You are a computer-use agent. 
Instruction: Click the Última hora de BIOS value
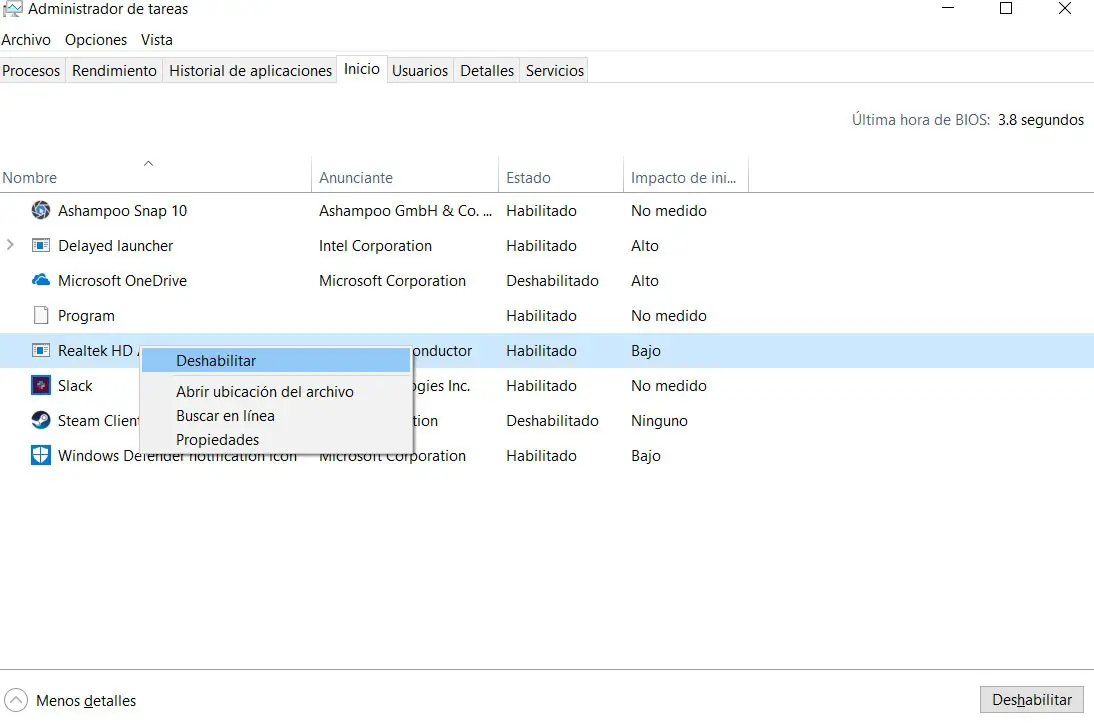point(1040,120)
